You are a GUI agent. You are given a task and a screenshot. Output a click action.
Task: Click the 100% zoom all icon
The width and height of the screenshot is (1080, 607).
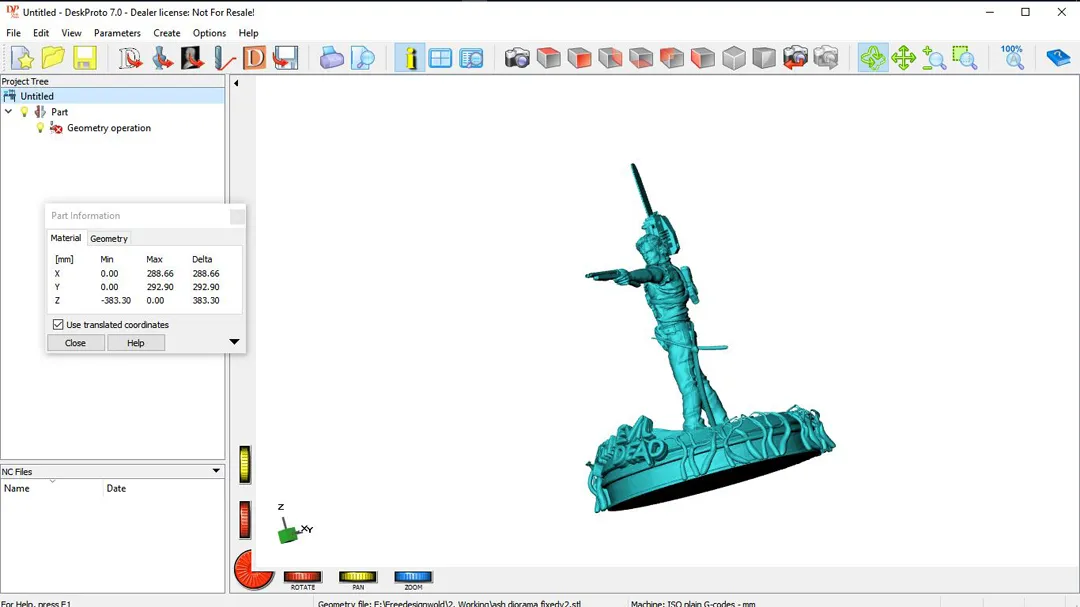(x=1012, y=58)
